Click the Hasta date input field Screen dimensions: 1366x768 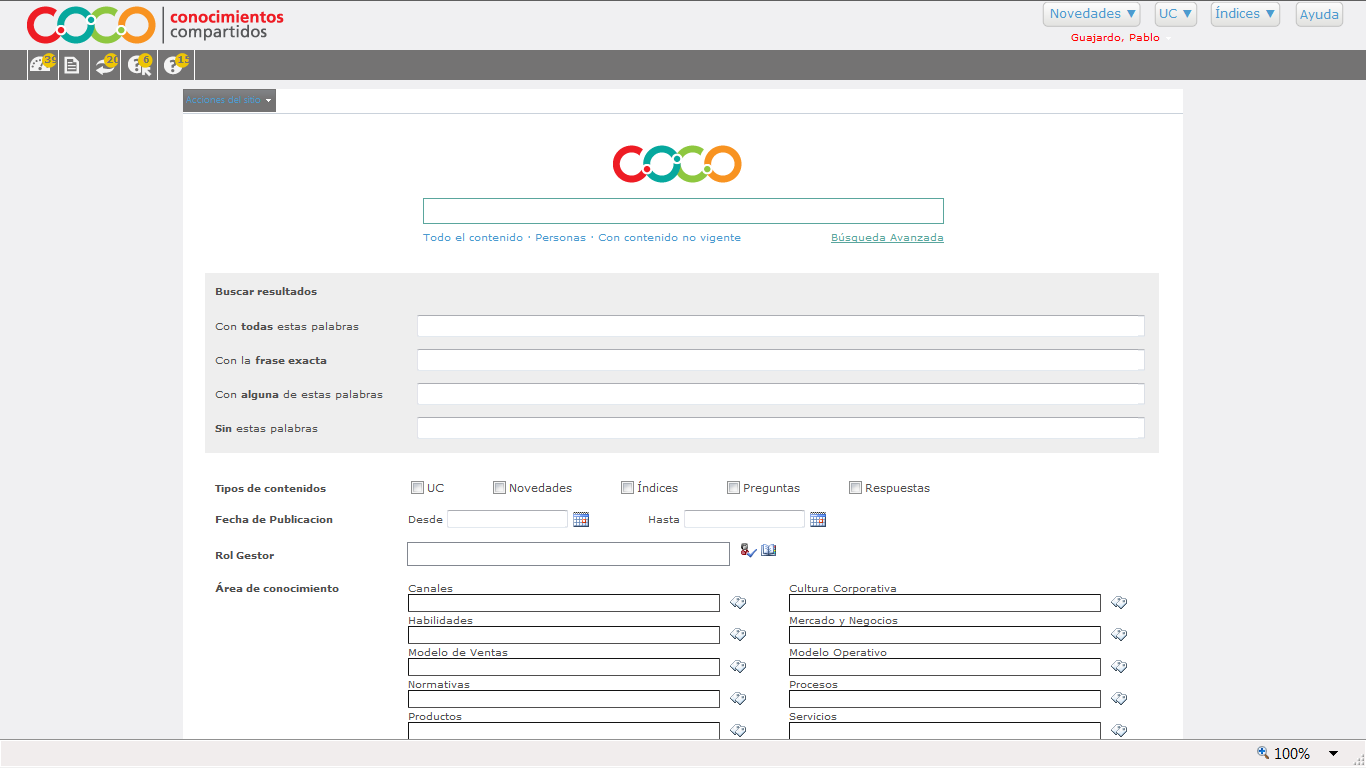pyautogui.click(x=745, y=519)
